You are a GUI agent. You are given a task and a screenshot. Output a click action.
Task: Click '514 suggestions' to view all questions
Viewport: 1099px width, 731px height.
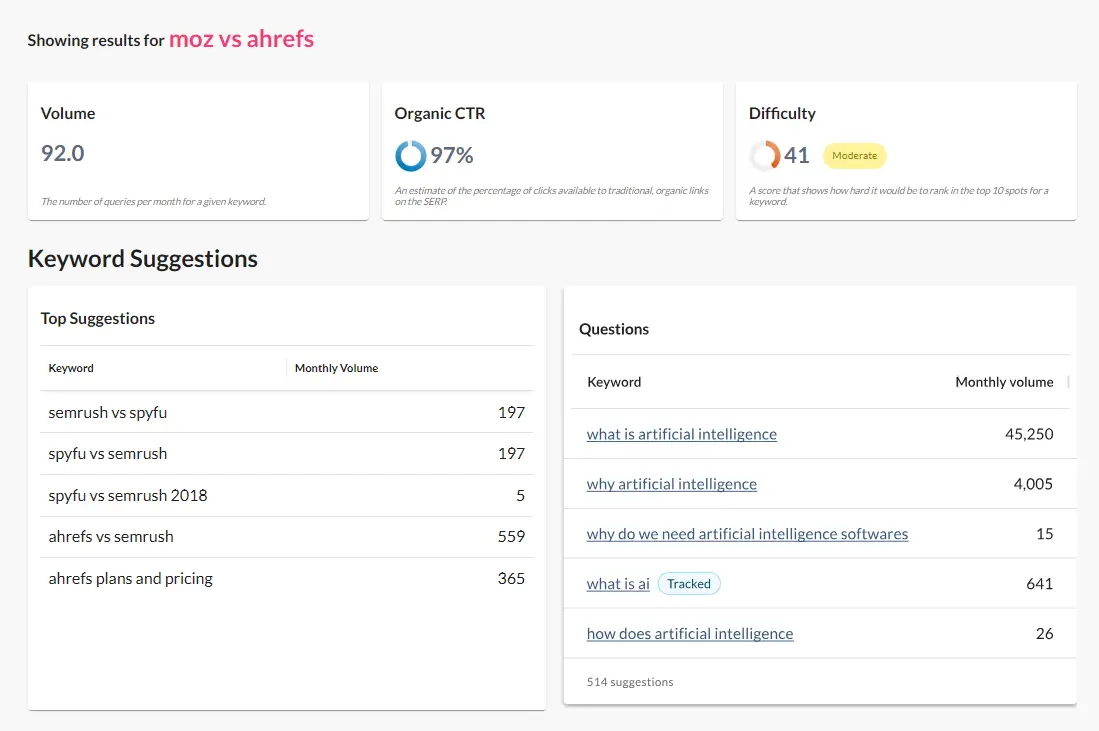(x=630, y=681)
